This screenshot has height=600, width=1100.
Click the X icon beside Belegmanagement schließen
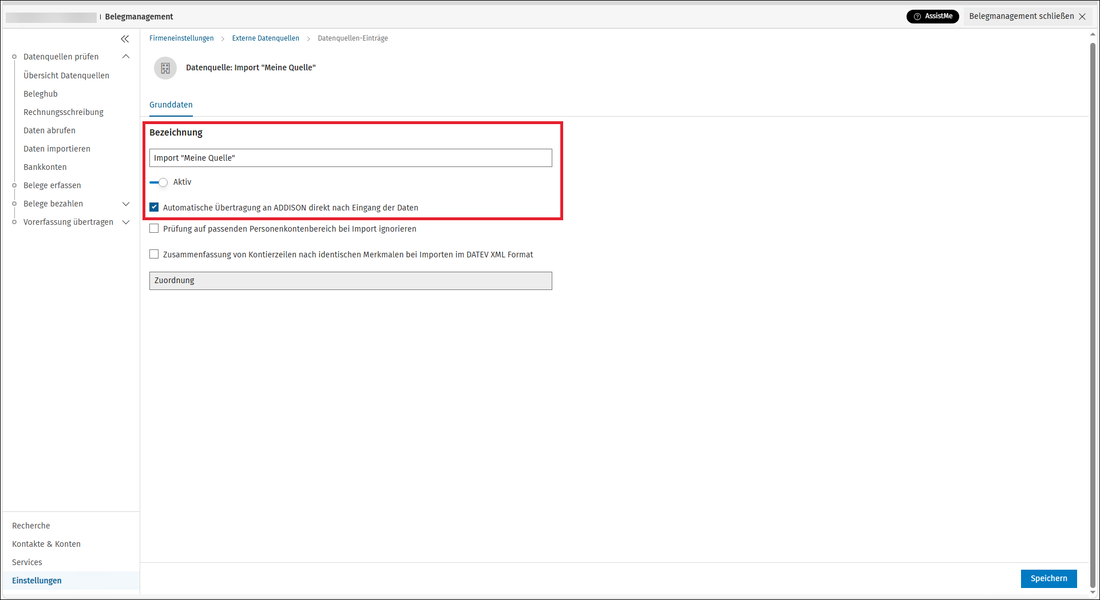click(1082, 17)
